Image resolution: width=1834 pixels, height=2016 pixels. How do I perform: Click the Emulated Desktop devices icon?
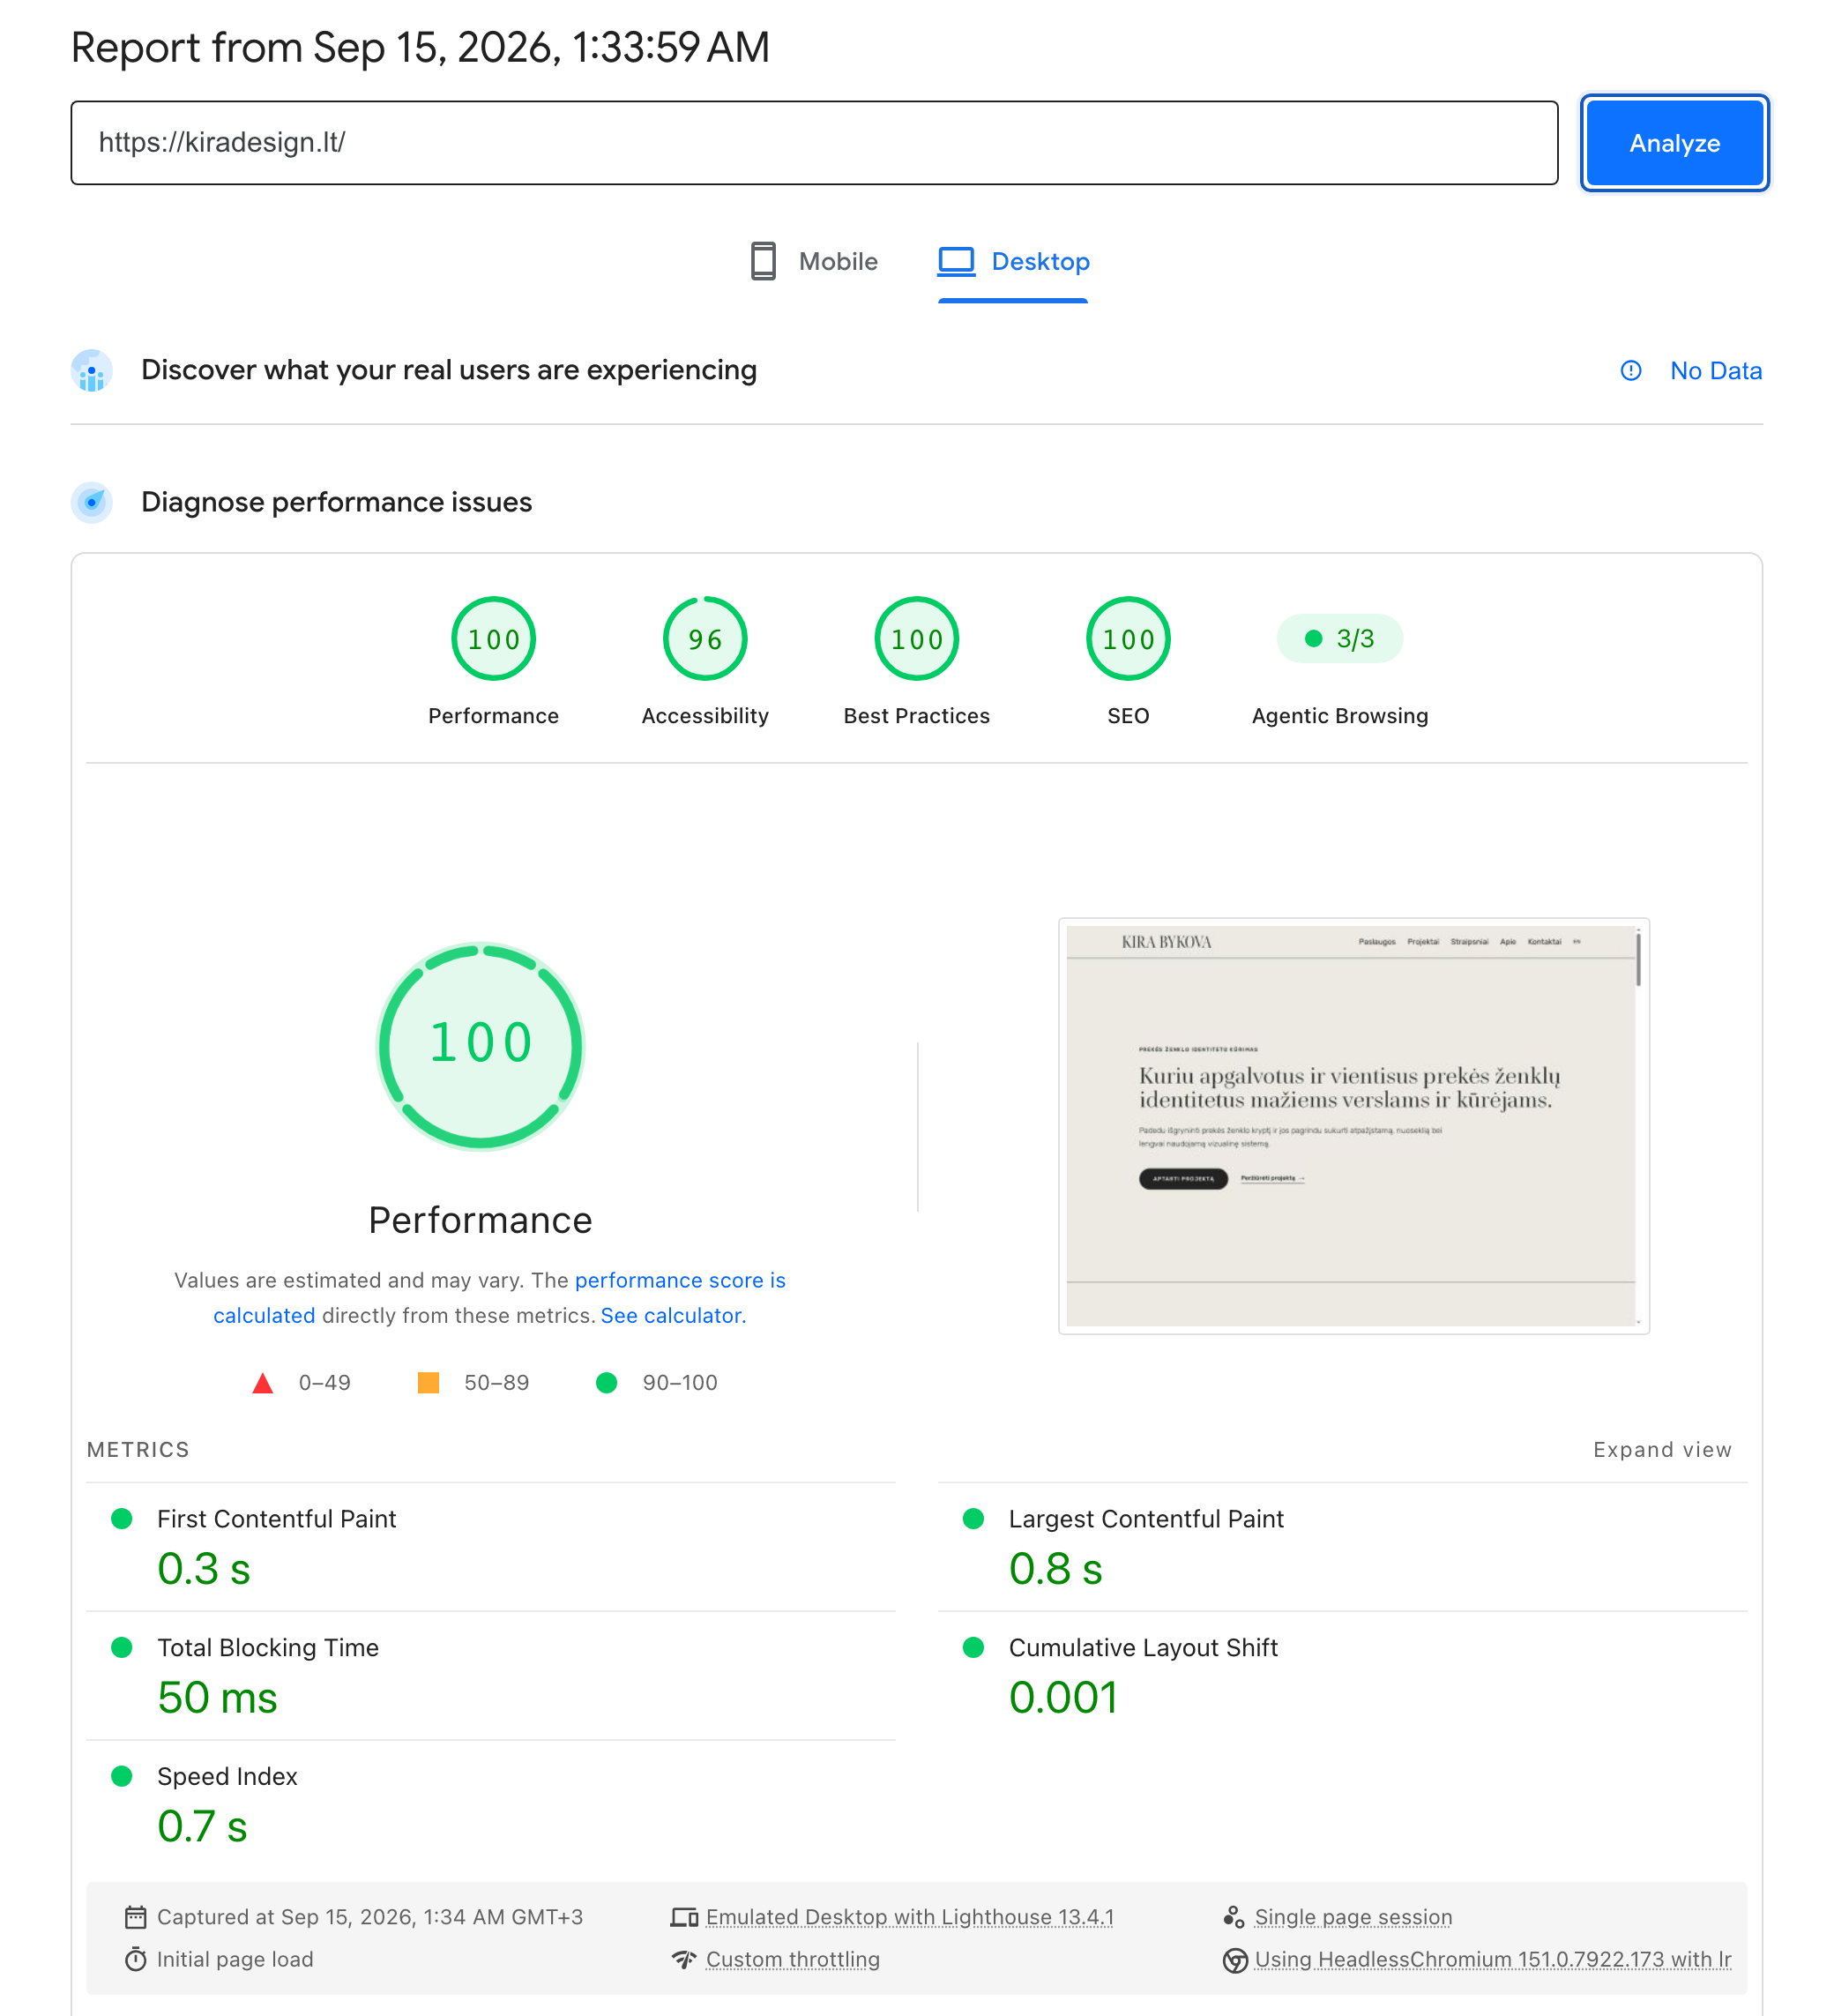[x=684, y=1917]
